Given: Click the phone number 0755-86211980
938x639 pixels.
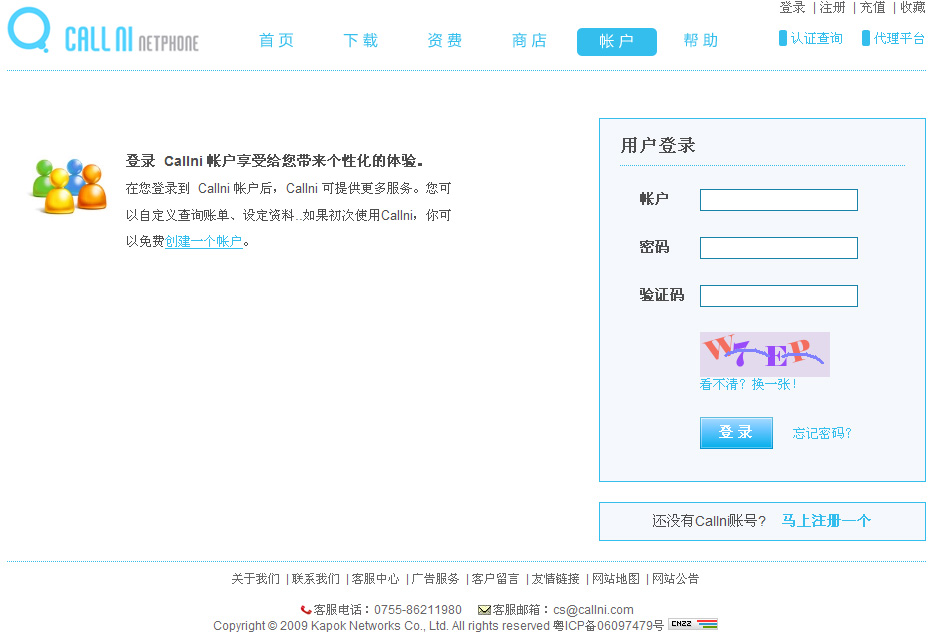Looking at the screenshot, I should point(418,610).
